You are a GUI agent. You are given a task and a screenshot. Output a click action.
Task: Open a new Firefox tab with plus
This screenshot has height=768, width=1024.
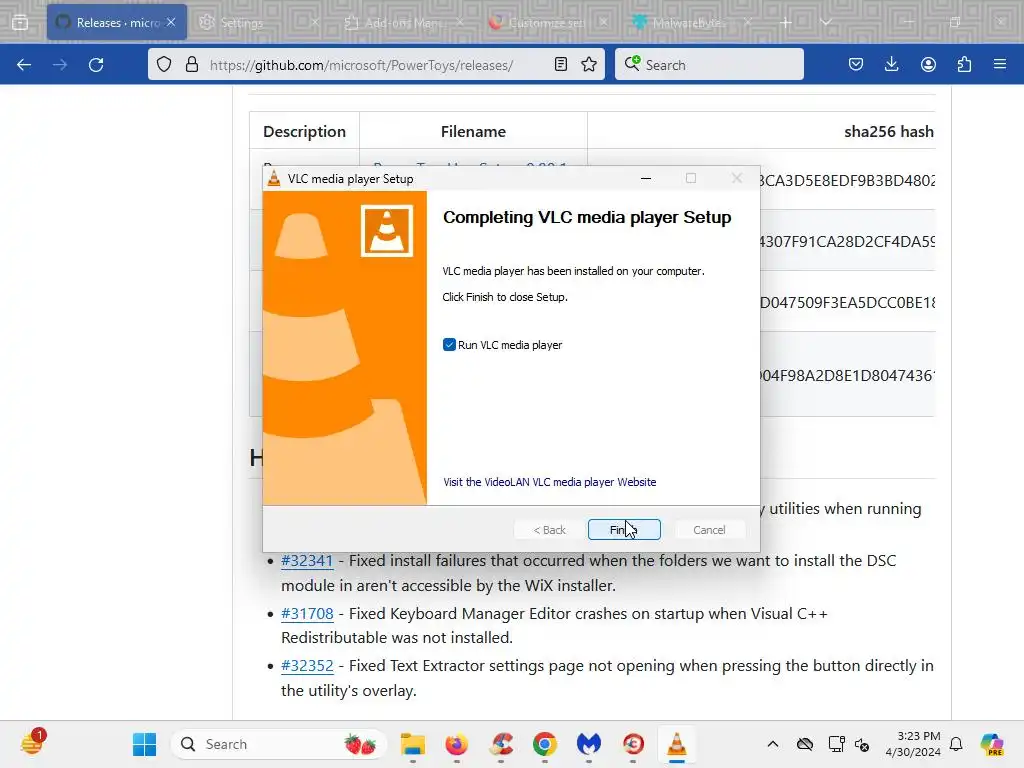point(786,23)
